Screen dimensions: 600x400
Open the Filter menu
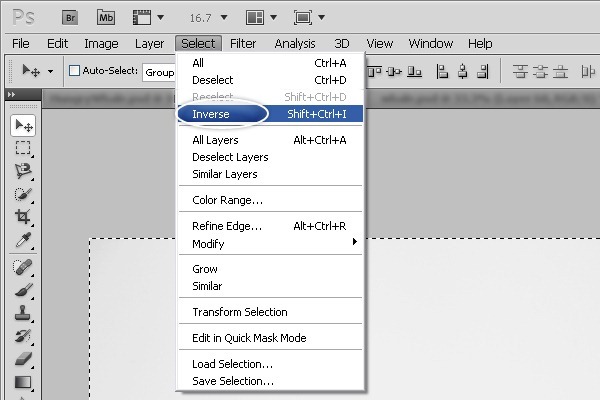click(243, 44)
